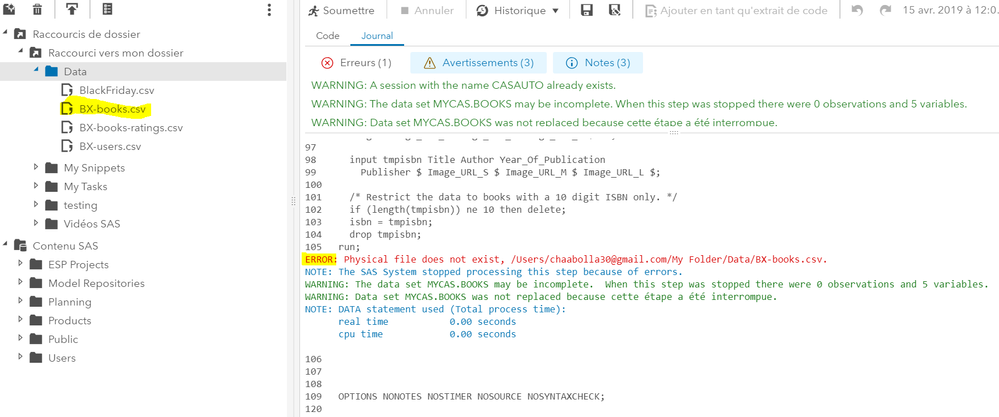This screenshot has height=417, width=999.
Task: Expand the Products folder arrow
Action: pyautogui.click(x=20, y=320)
